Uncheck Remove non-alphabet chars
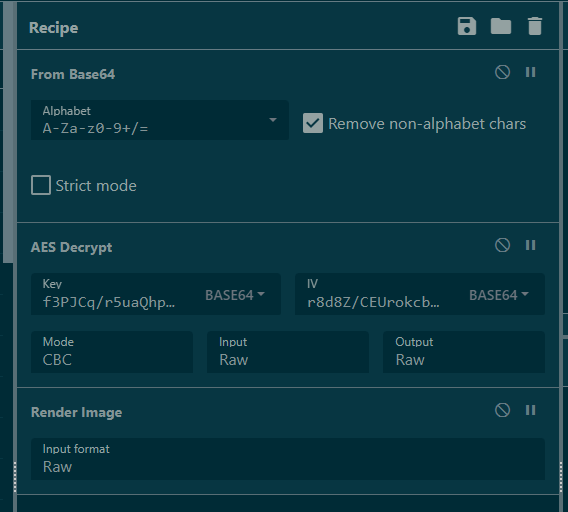This screenshot has width=568, height=512. (313, 123)
